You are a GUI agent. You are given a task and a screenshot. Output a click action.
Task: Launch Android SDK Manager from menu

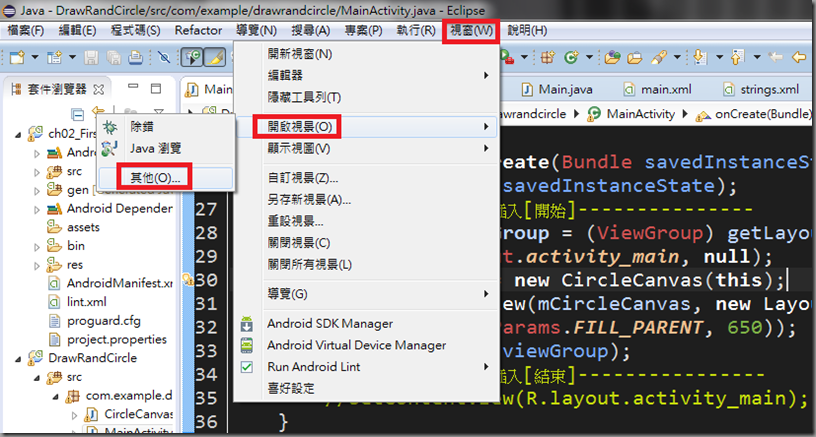366,324
